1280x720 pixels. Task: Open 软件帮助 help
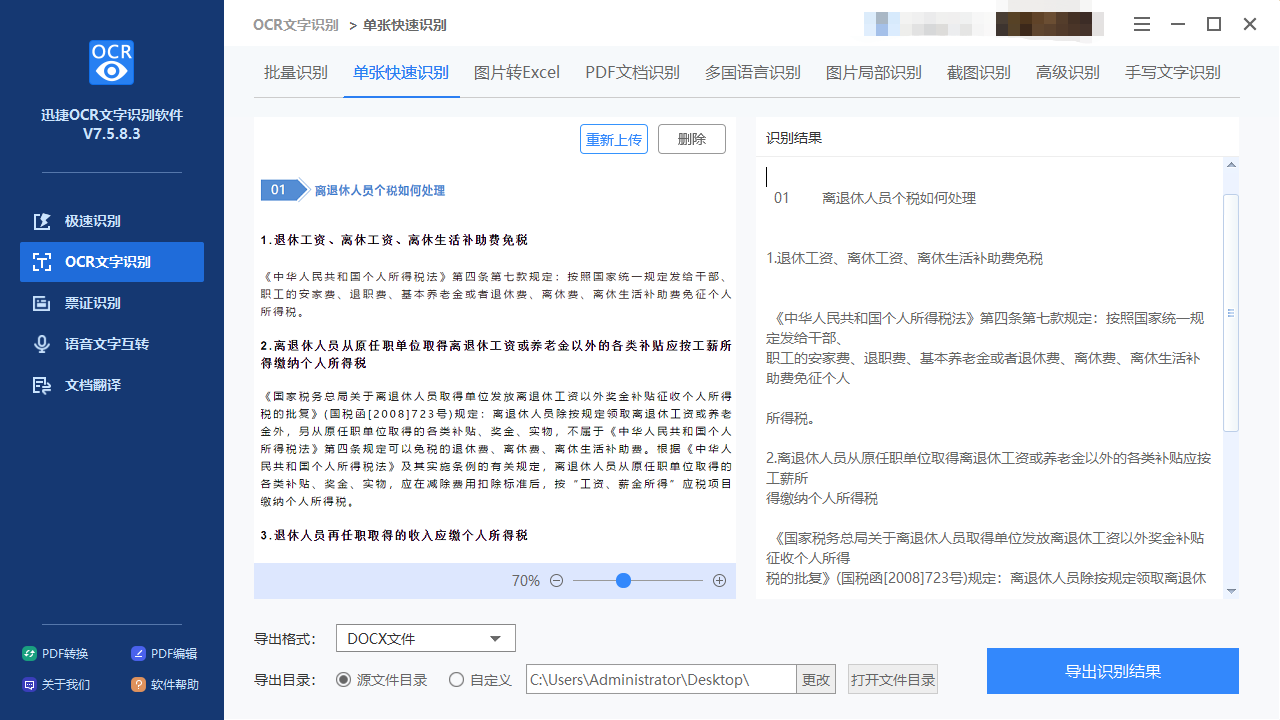[165, 685]
